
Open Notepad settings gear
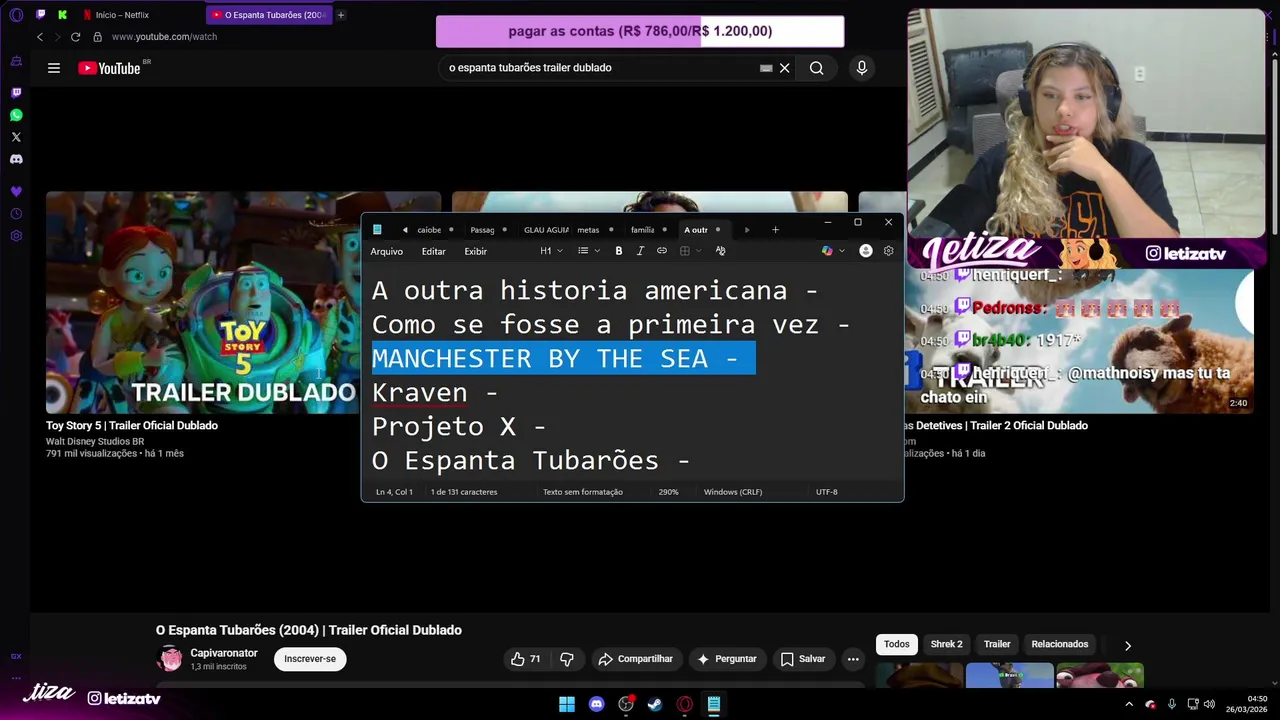888,251
